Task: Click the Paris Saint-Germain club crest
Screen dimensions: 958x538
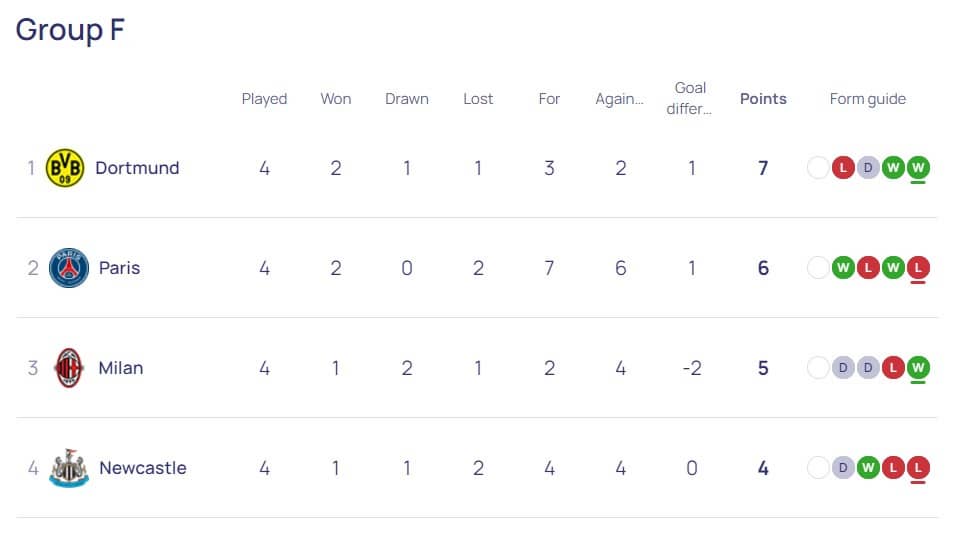Action: coord(68,267)
